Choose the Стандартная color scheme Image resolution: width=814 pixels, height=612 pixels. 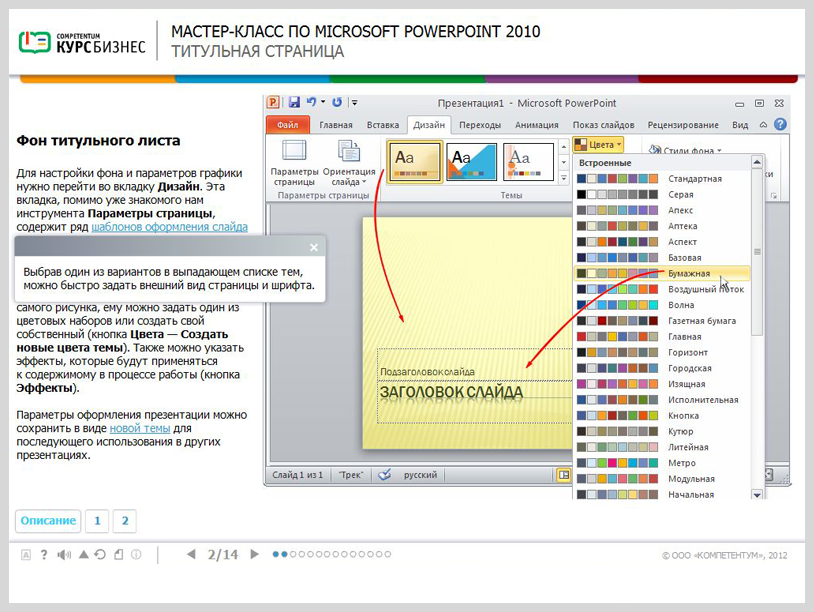click(662, 179)
